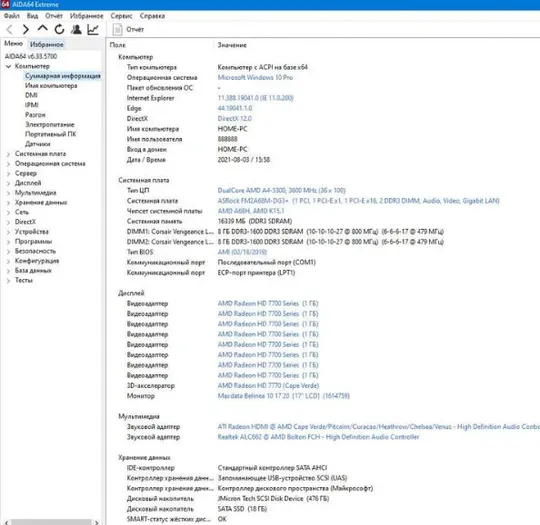This screenshot has width=540, height=525.
Task: Expand the DirectX tree node
Action: pyautogui.click(x=8, y=222)
